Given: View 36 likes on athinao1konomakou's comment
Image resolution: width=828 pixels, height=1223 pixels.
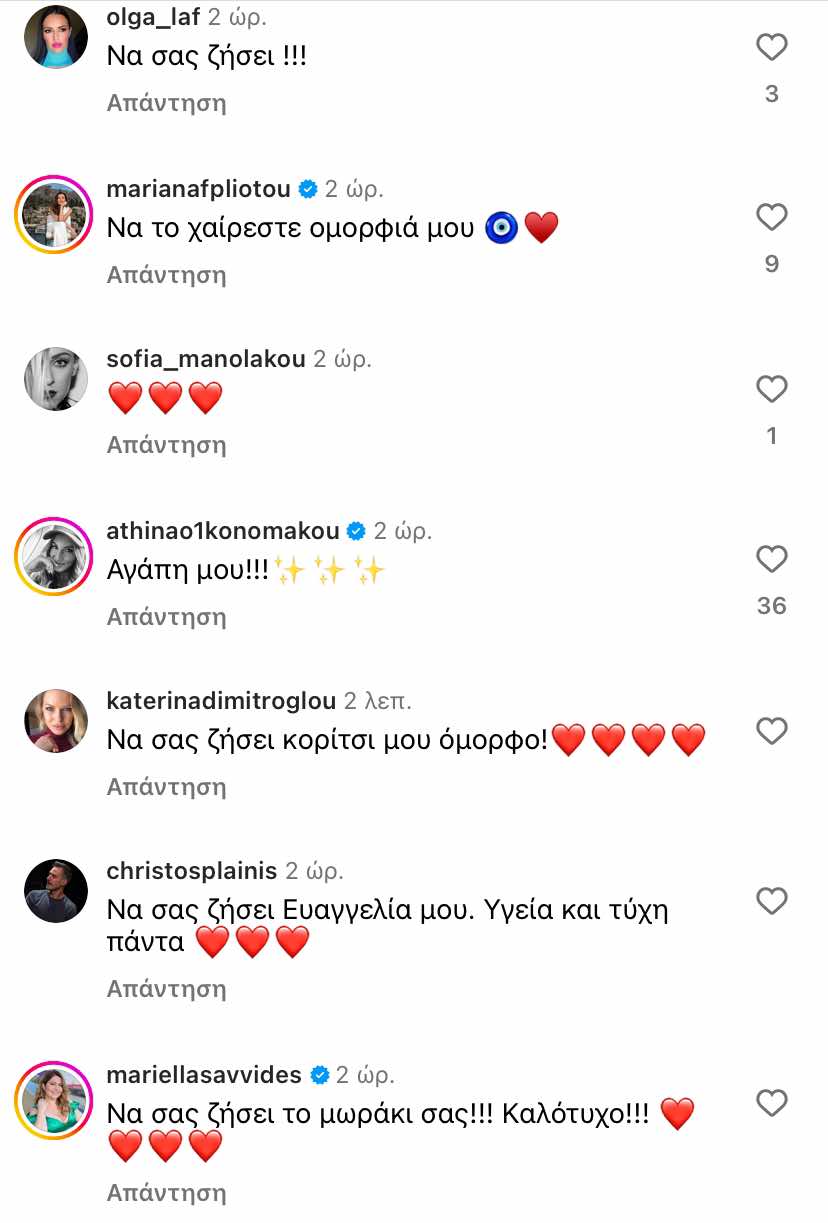Looking at the screenshot, I should [x=771, y=607].
